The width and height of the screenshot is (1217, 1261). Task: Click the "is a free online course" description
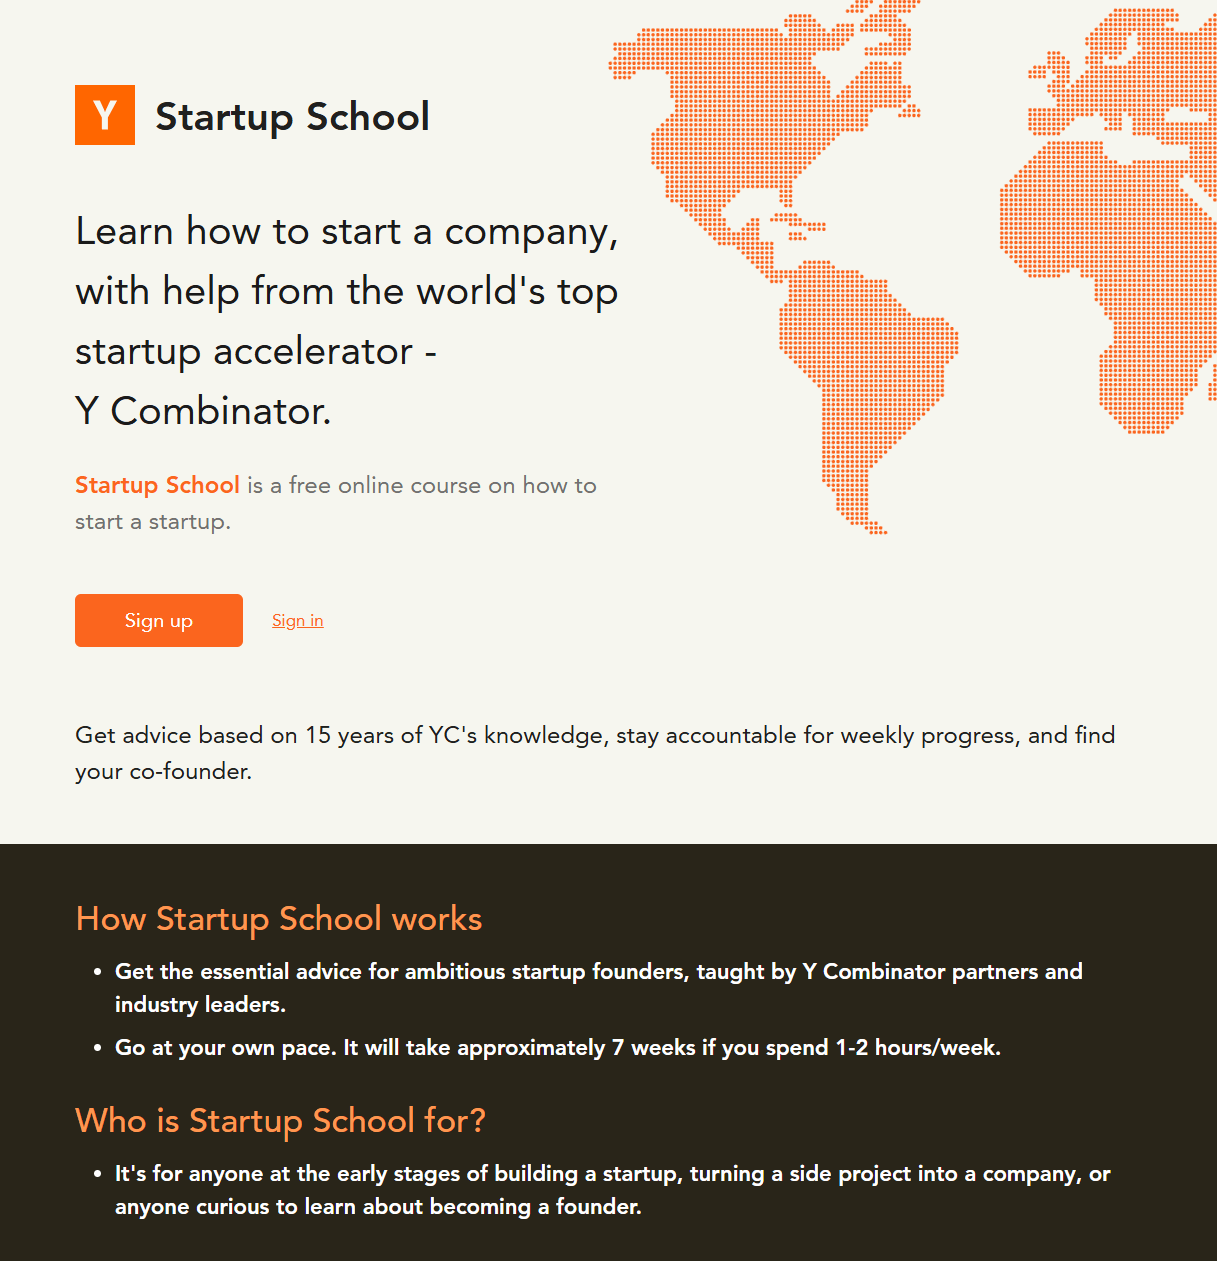click(x=421, y=486)
